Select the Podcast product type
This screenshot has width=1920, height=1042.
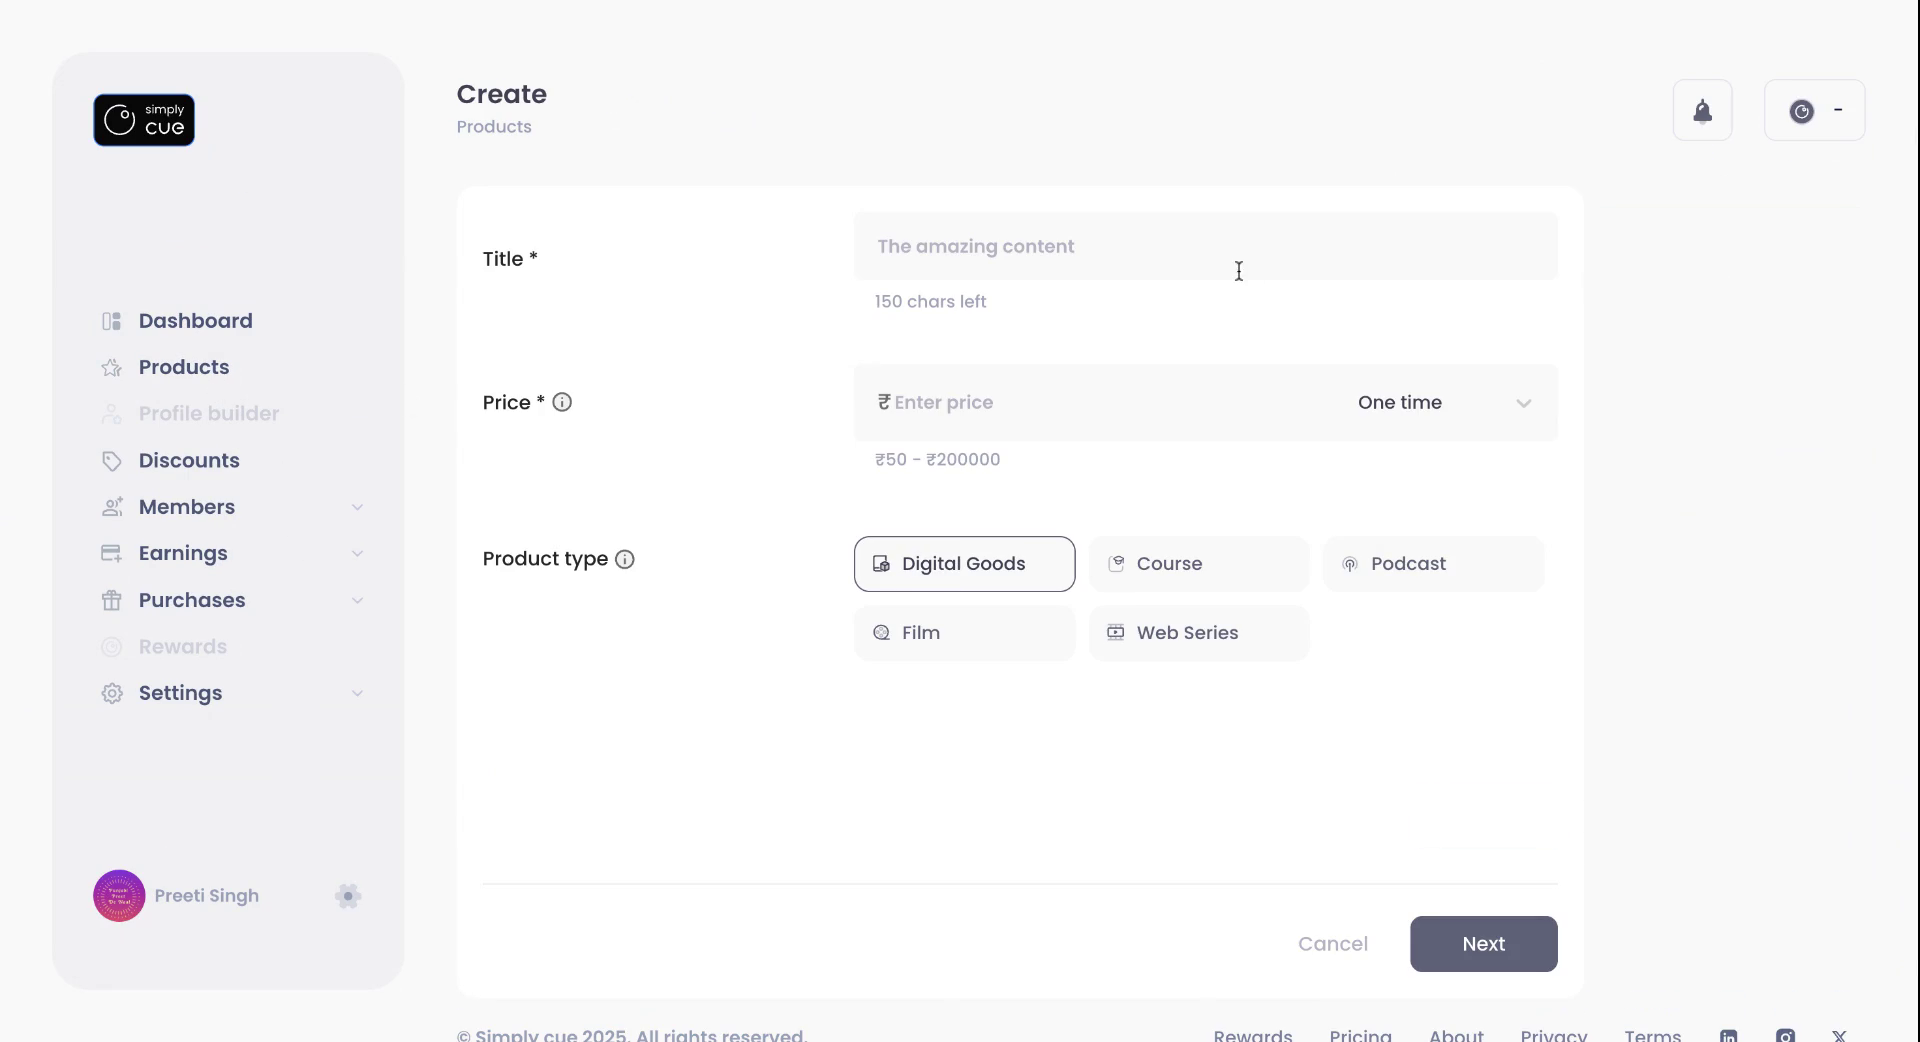pyautogui.click(x=1433, y=564)
